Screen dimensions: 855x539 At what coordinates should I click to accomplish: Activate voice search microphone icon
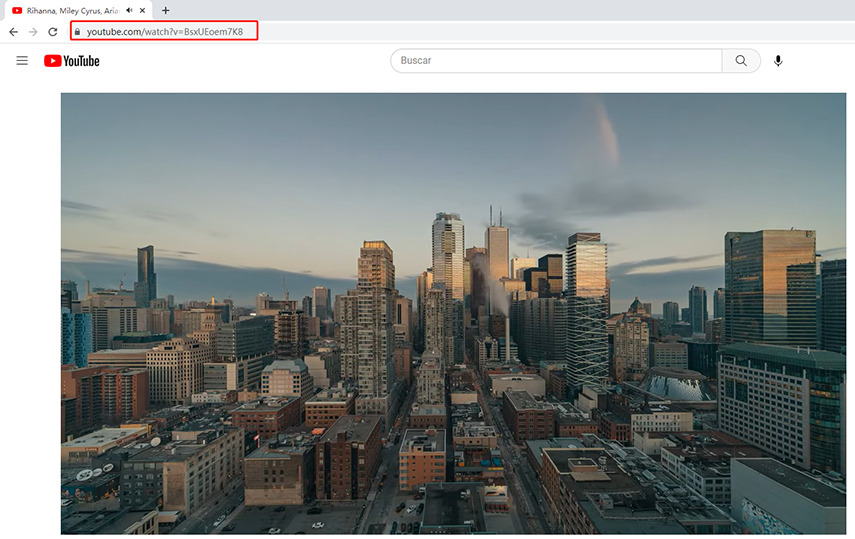click(x=778, y=61)
